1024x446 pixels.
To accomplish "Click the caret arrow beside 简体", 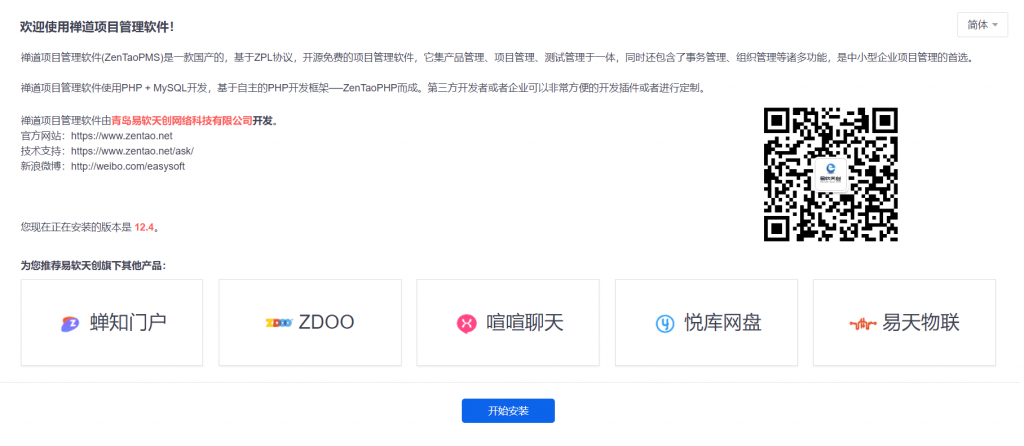I will [x=995, y=25].
